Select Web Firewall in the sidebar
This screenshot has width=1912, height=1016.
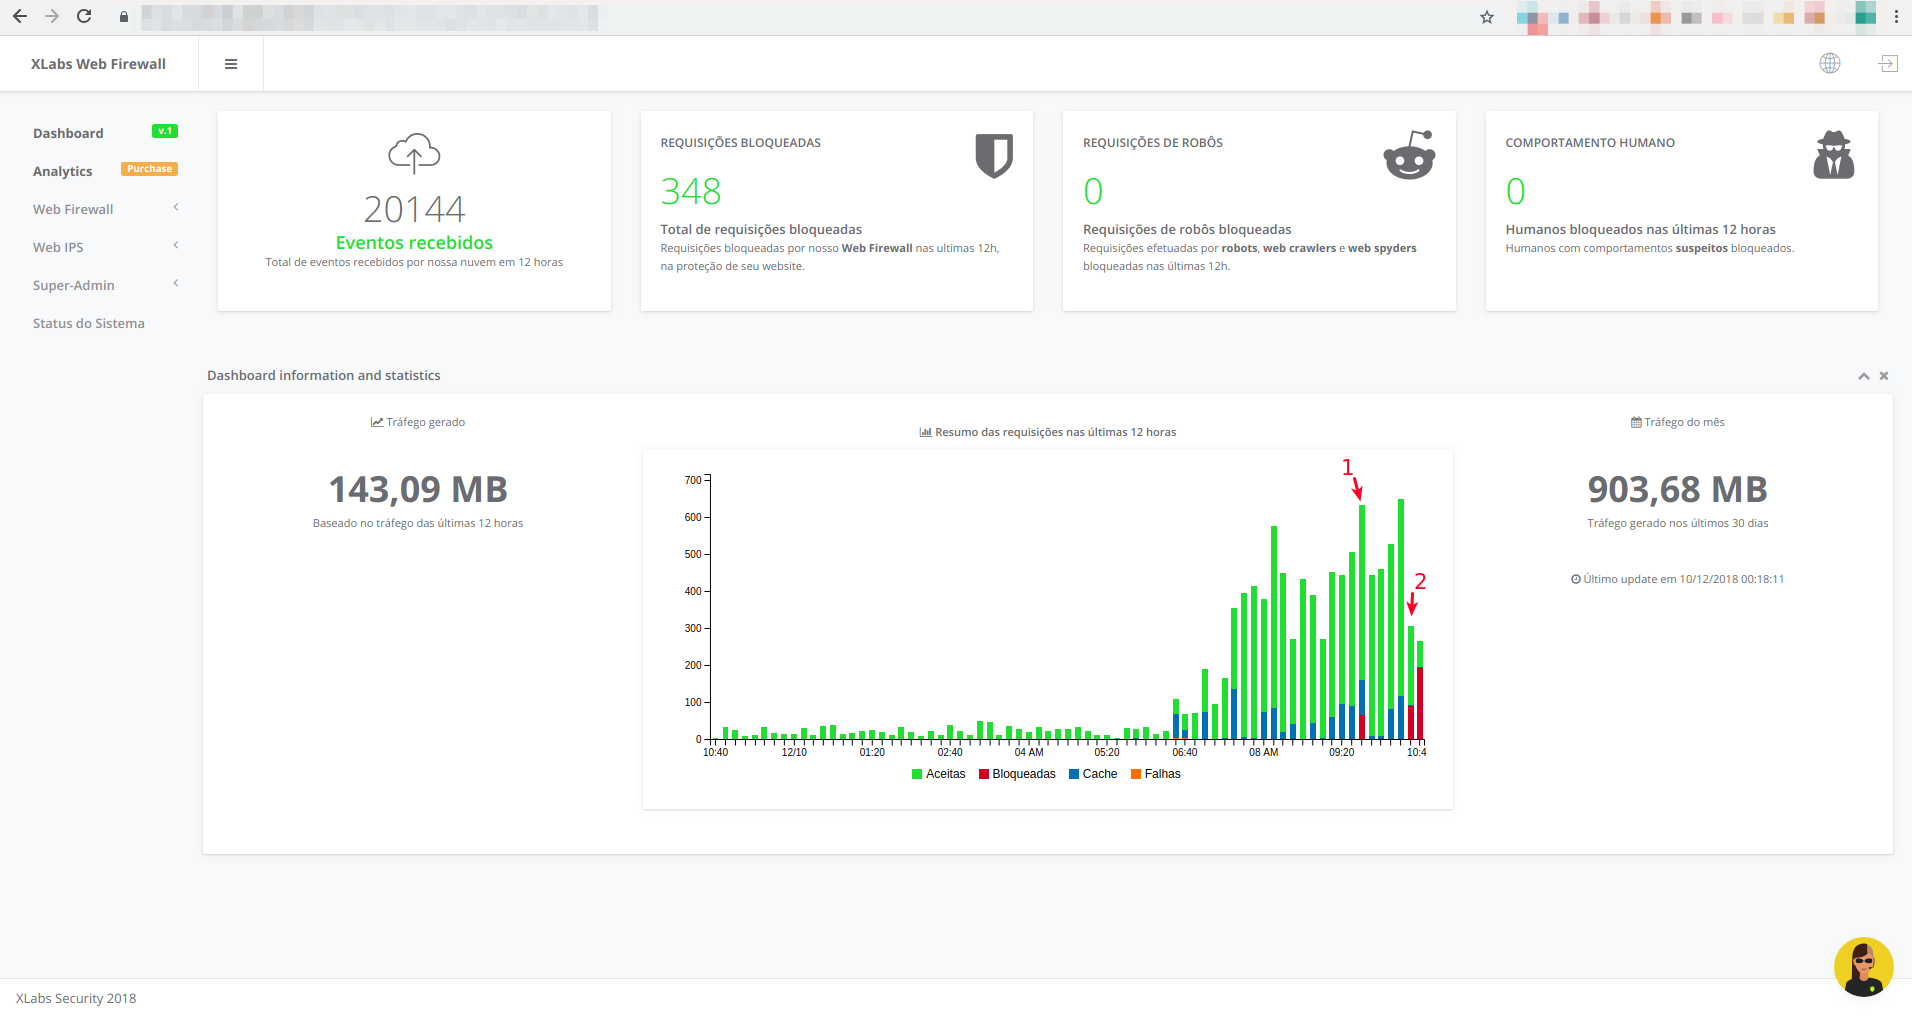tap(73, 209)
